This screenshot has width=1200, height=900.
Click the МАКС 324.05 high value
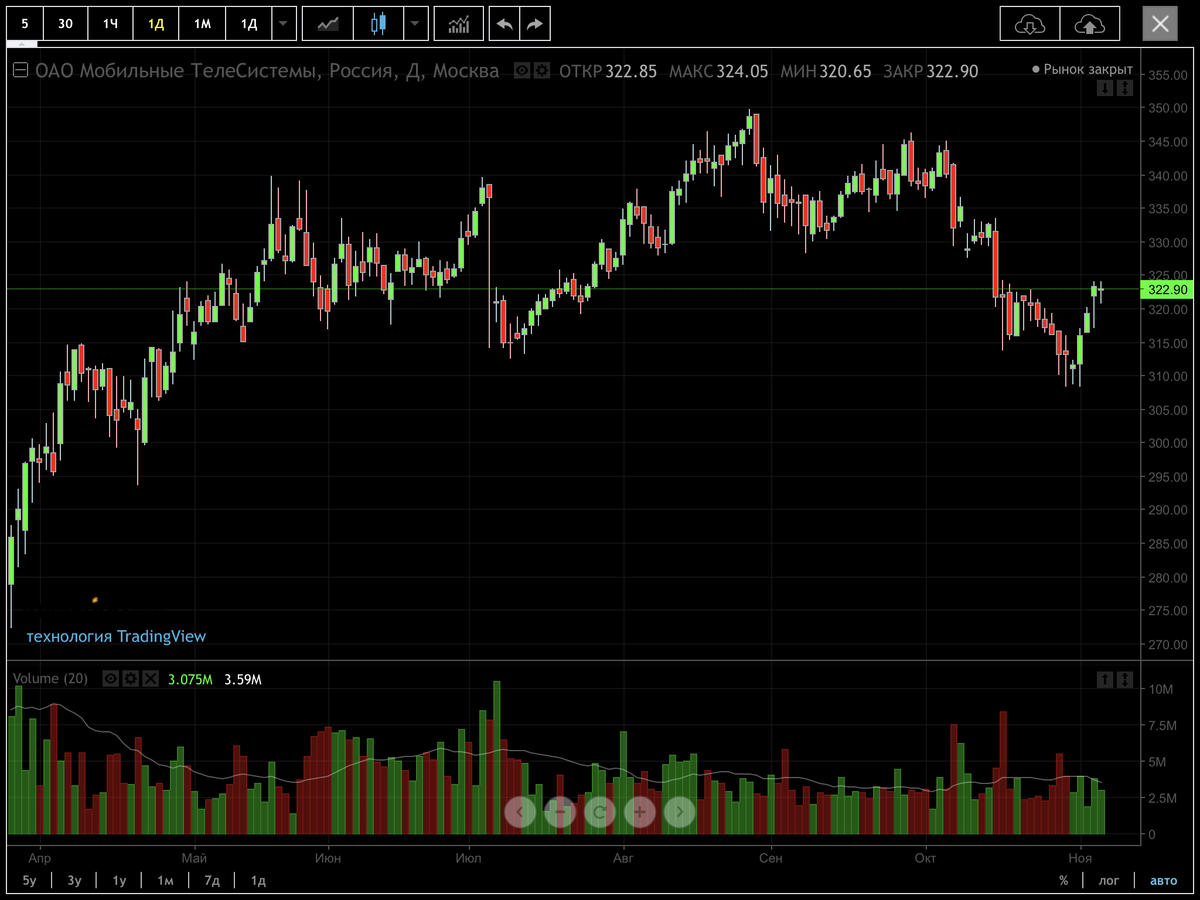tap(718, 71)
